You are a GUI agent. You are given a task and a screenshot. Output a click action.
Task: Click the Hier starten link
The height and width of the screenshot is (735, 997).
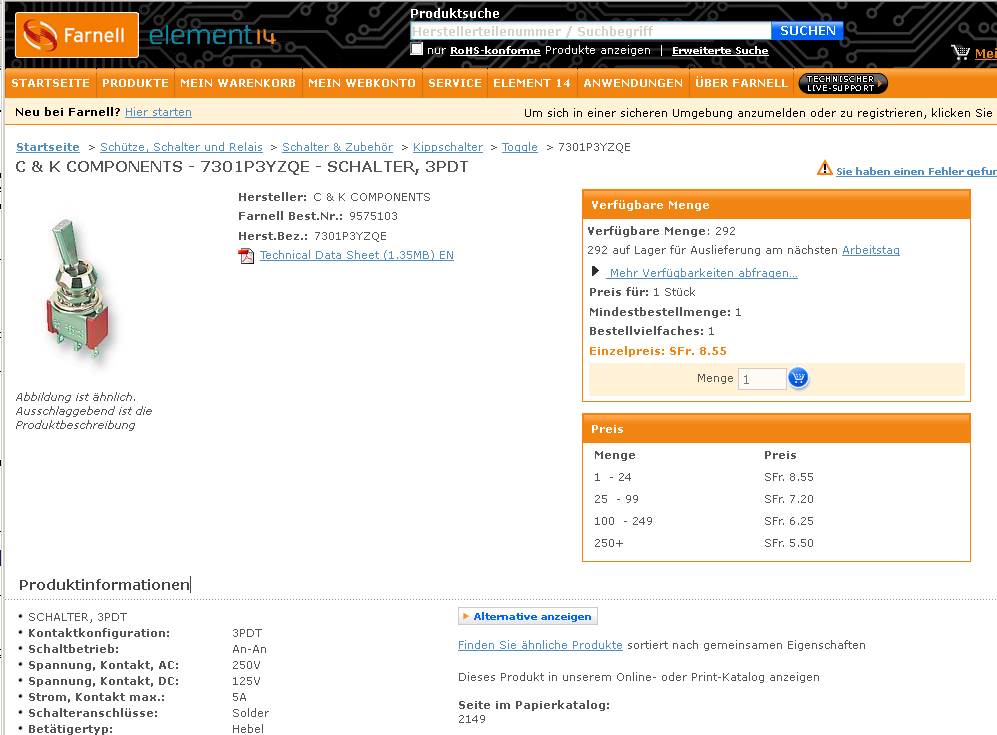[158, 112]
